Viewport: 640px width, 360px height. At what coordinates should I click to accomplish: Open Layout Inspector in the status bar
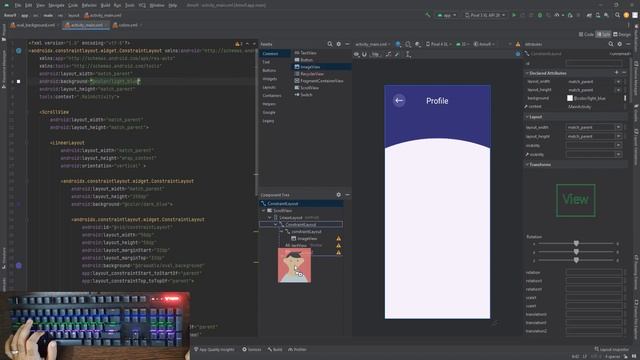click(x=611, y=349)
